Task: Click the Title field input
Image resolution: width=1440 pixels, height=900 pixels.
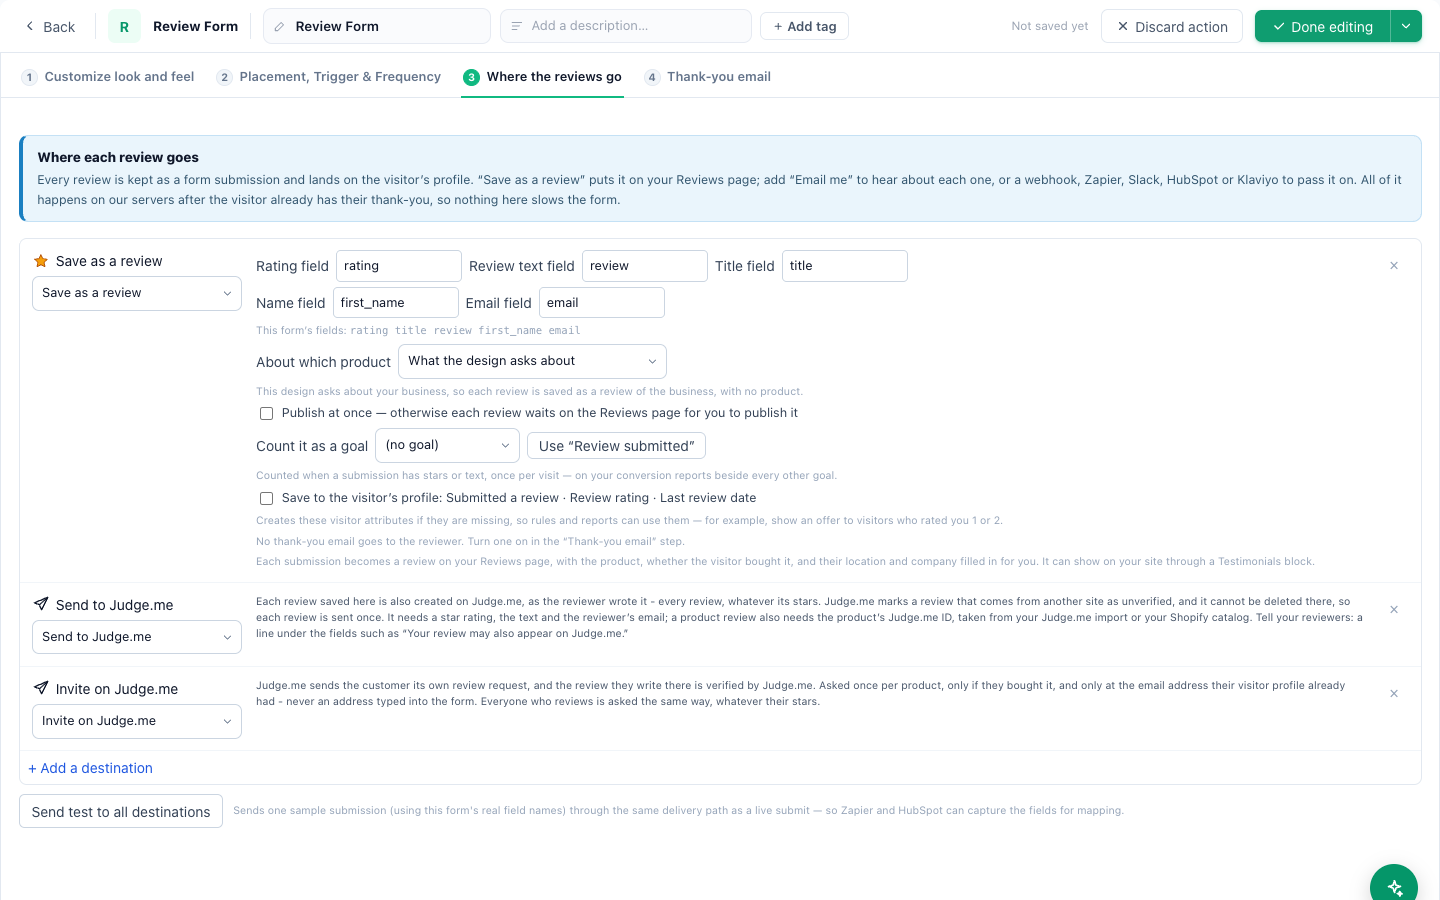Action: pos(845,266)
